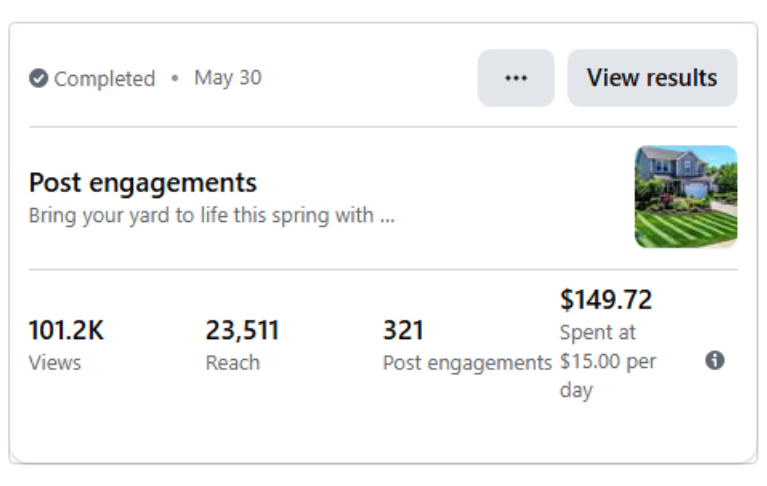
Task: Click the Completed status checkmark icon
Action: 39,78
